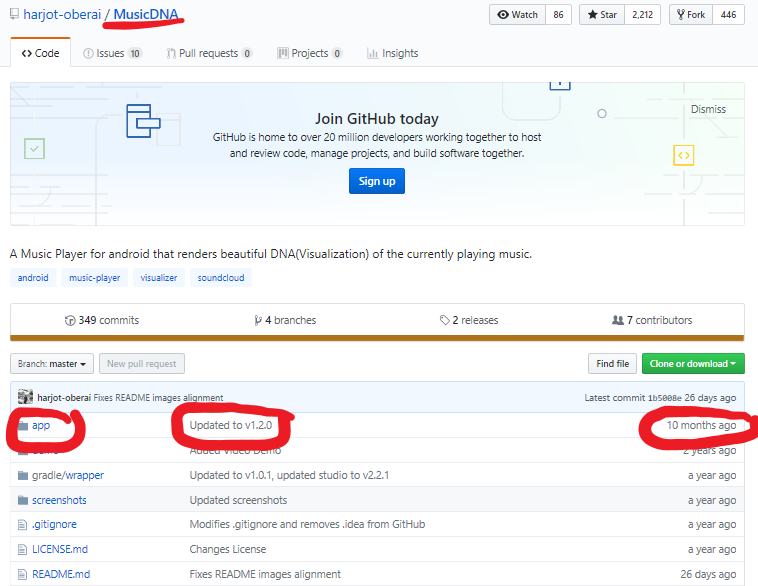Select the soundcloud topic tag
This screenshot has width=758, height=586.
(221, 278)
